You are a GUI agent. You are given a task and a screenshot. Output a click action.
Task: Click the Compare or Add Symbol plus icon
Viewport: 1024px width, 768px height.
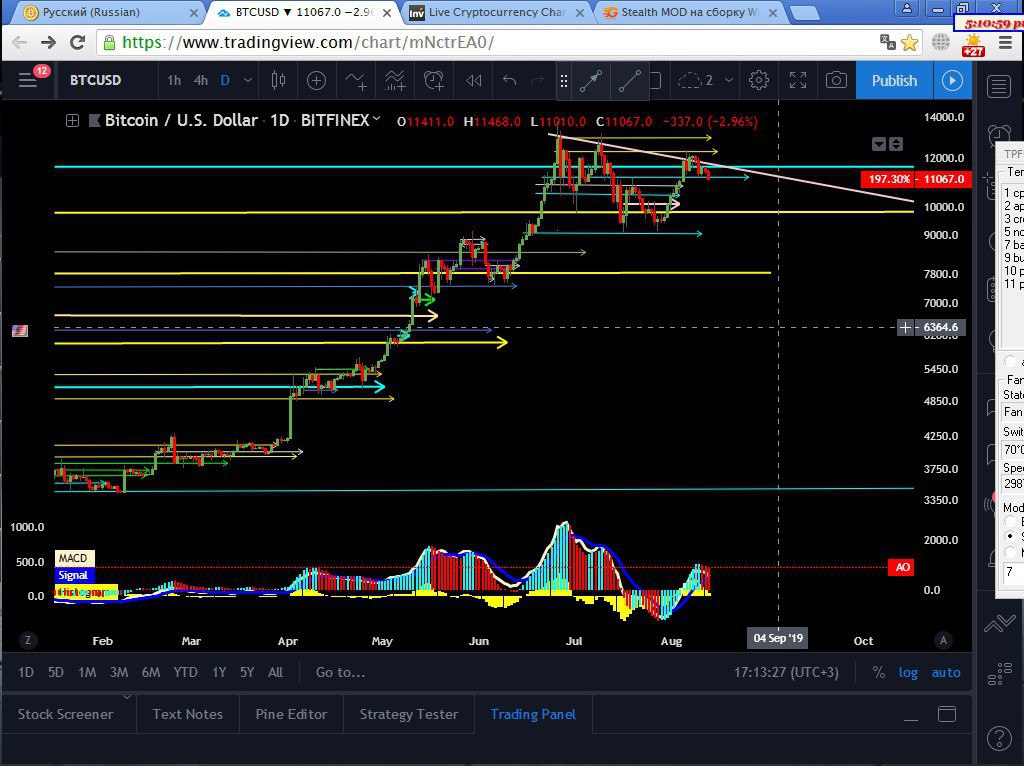(316, 80)
